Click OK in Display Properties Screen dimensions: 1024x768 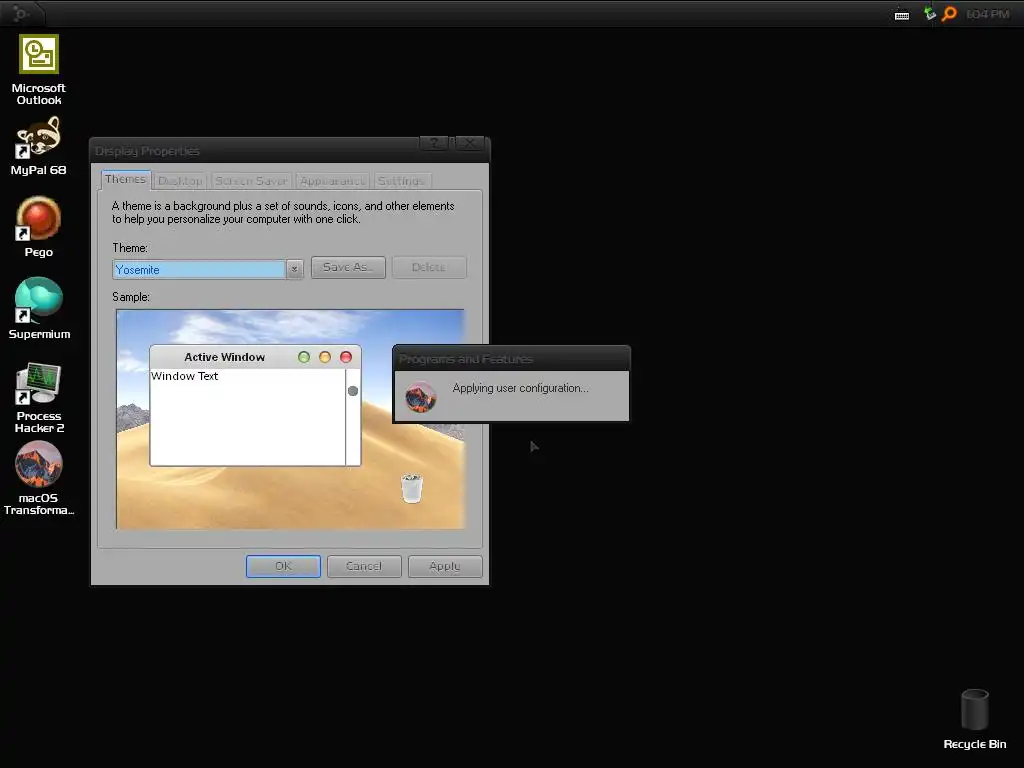tap(283, 566)
